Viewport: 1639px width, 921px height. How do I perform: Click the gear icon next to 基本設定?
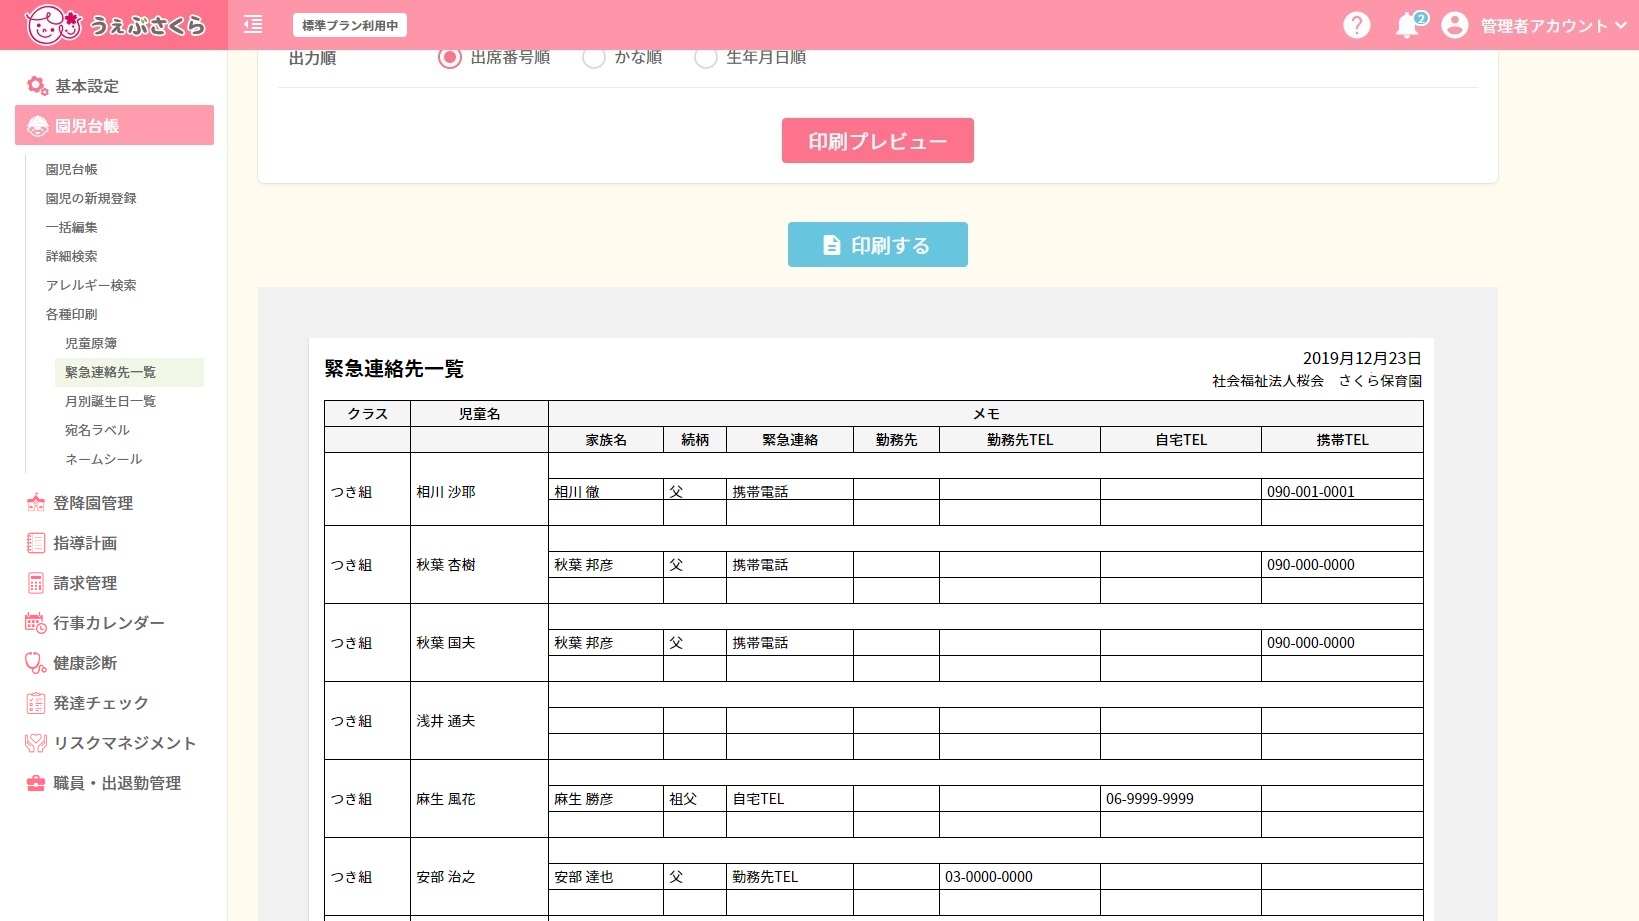37,86
